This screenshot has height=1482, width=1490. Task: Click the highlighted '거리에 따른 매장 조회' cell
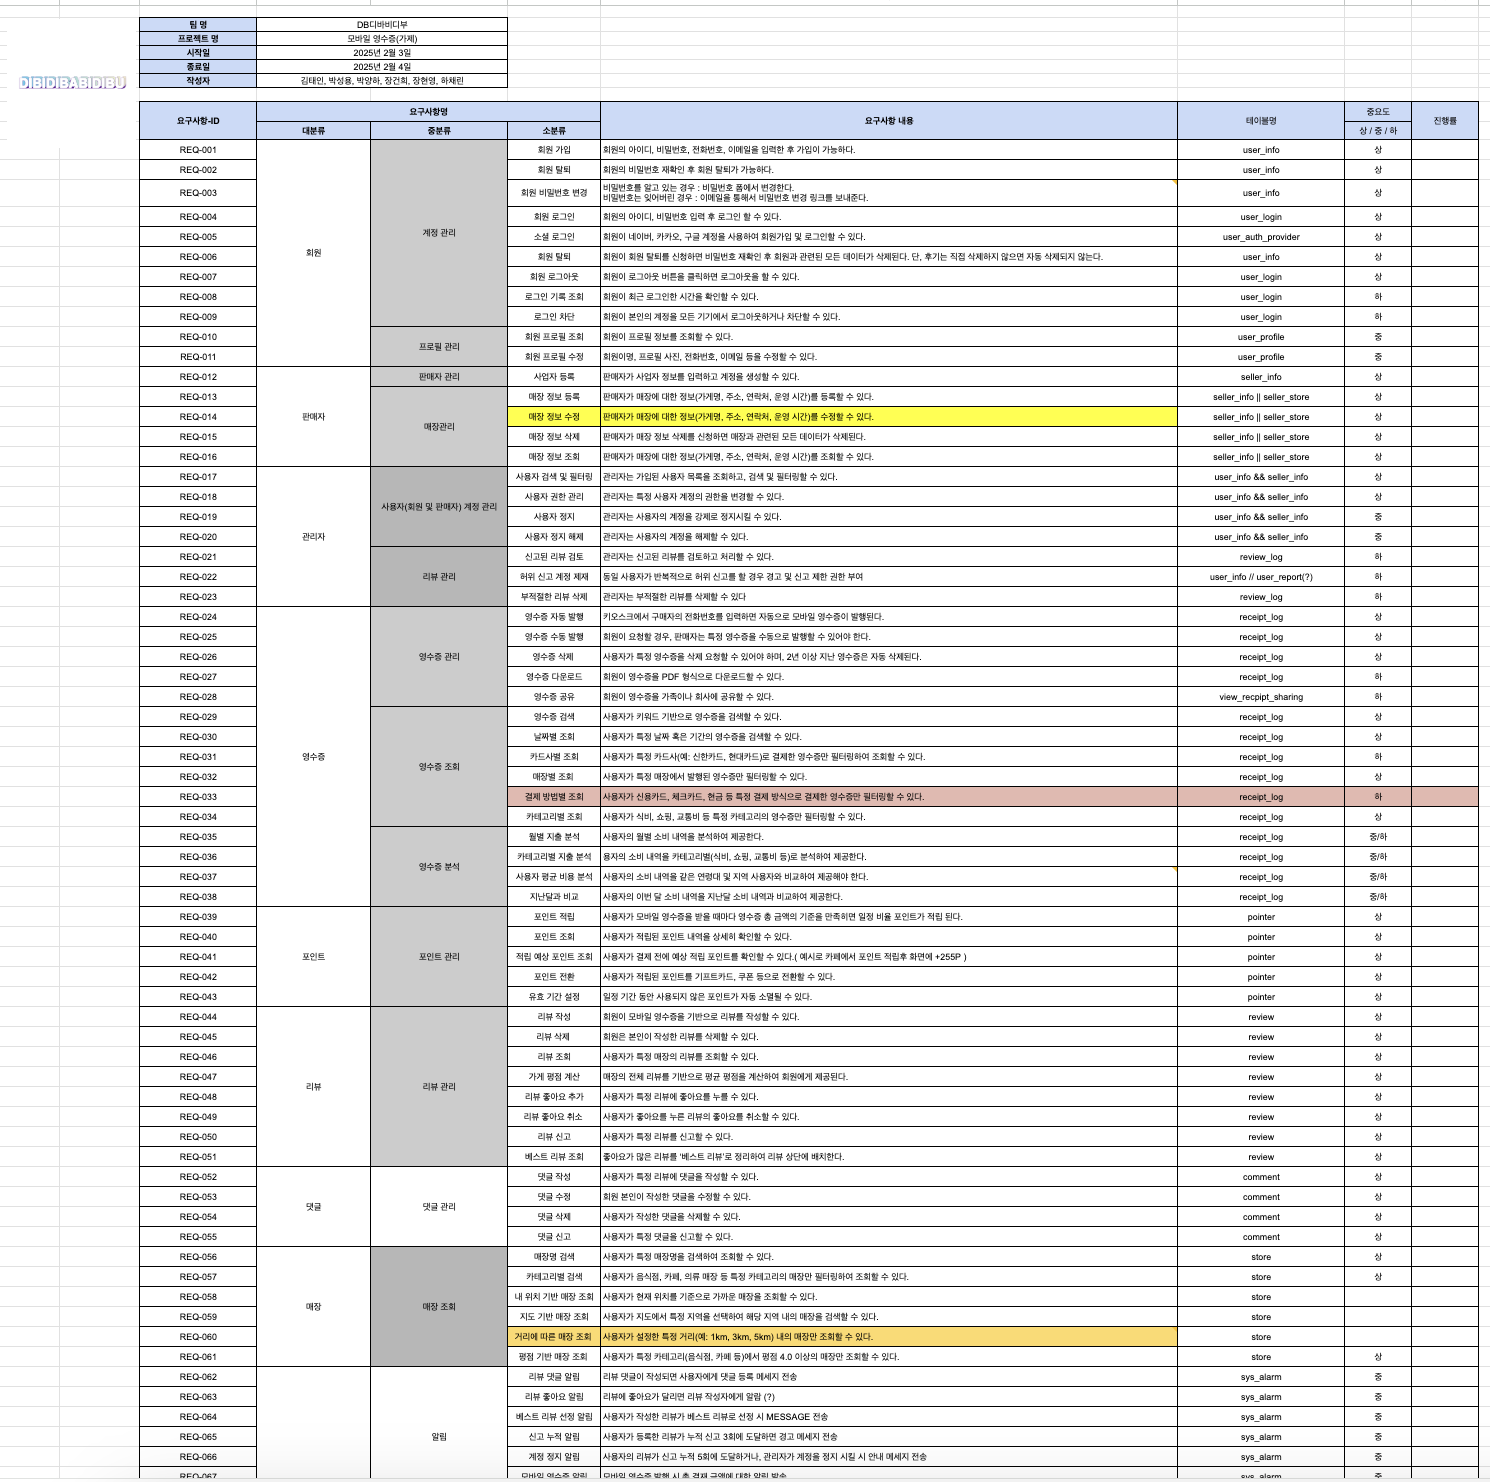[554, 1337]
